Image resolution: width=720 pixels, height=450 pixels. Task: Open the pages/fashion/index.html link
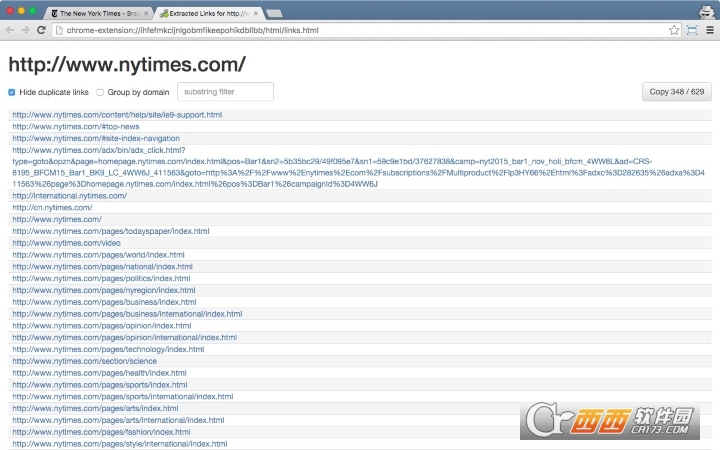tap(101, 432)
